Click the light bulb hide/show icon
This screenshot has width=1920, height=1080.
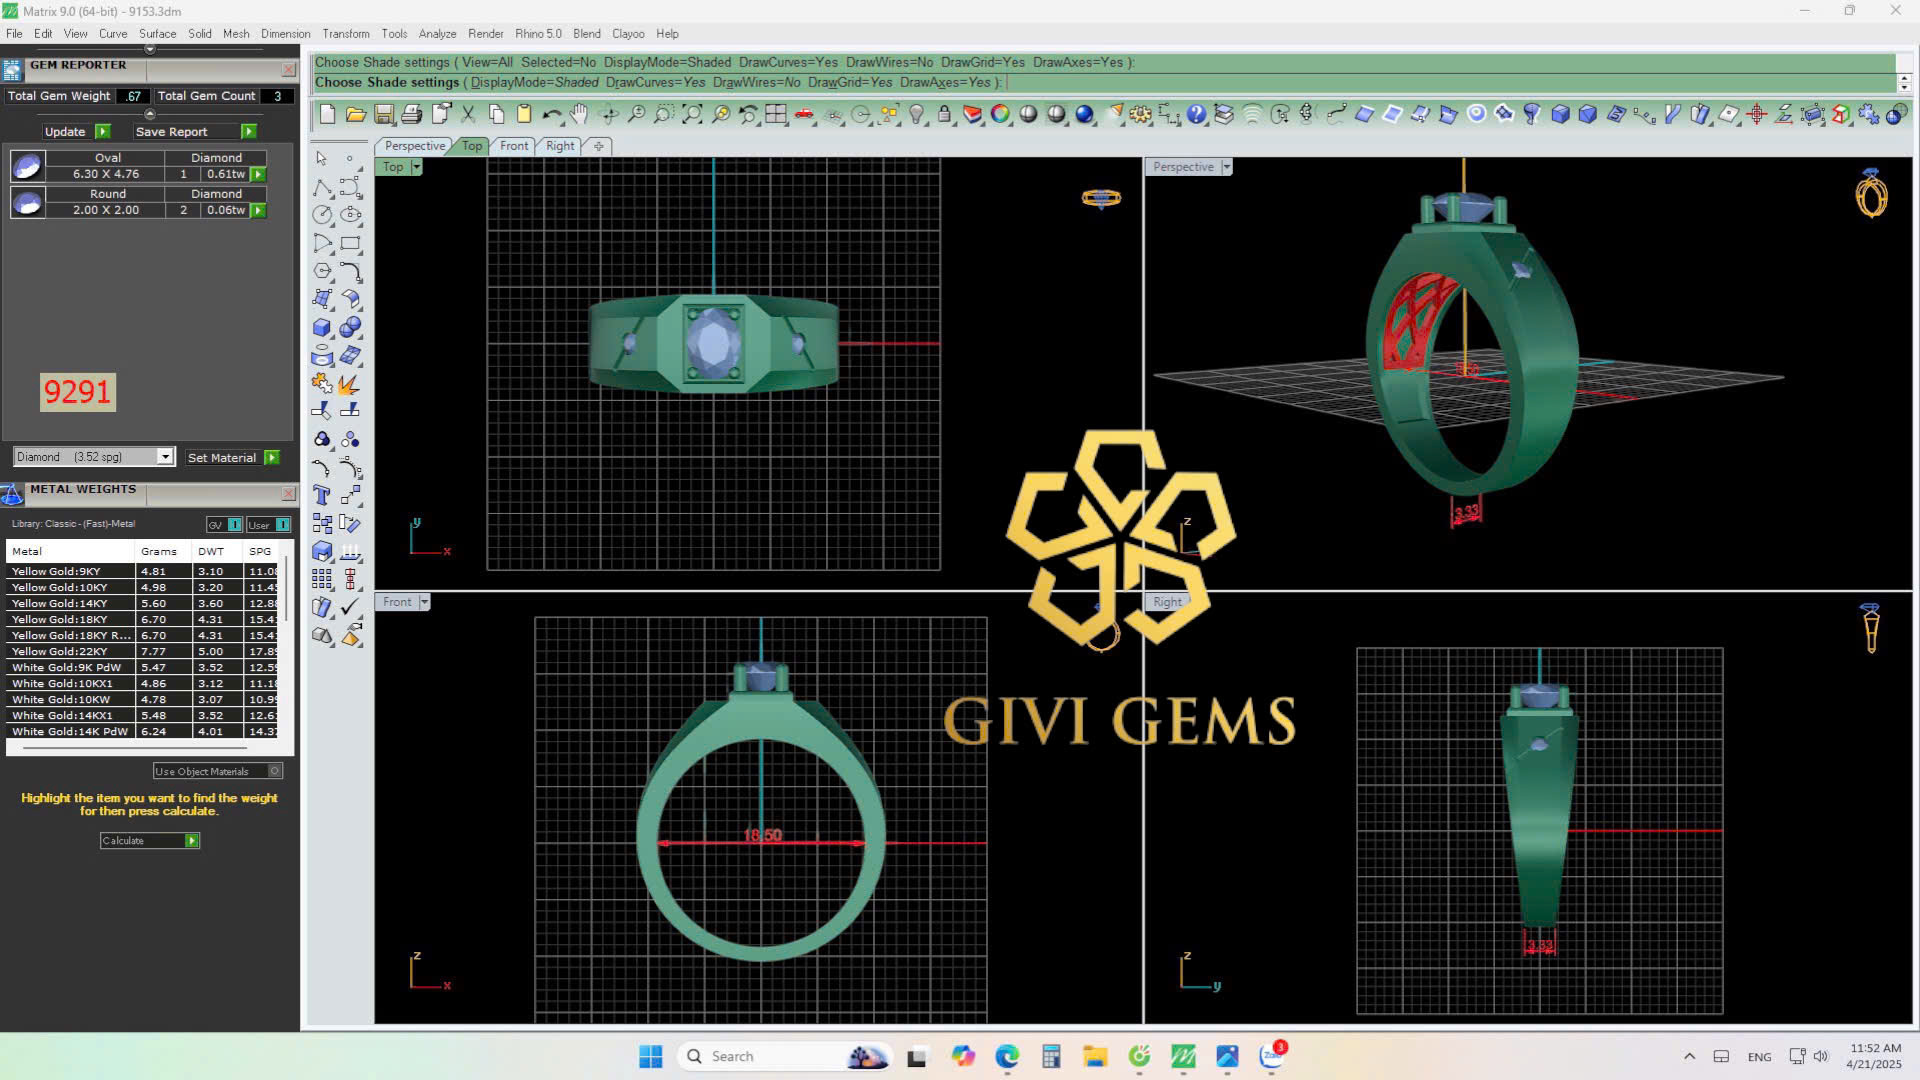(x=916, y=115)
